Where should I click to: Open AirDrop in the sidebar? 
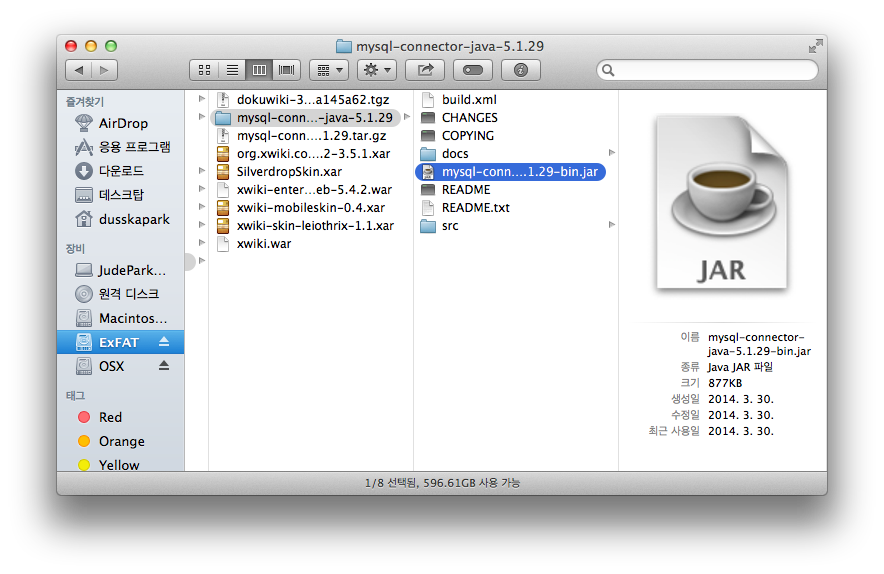(x=122, y=123)
